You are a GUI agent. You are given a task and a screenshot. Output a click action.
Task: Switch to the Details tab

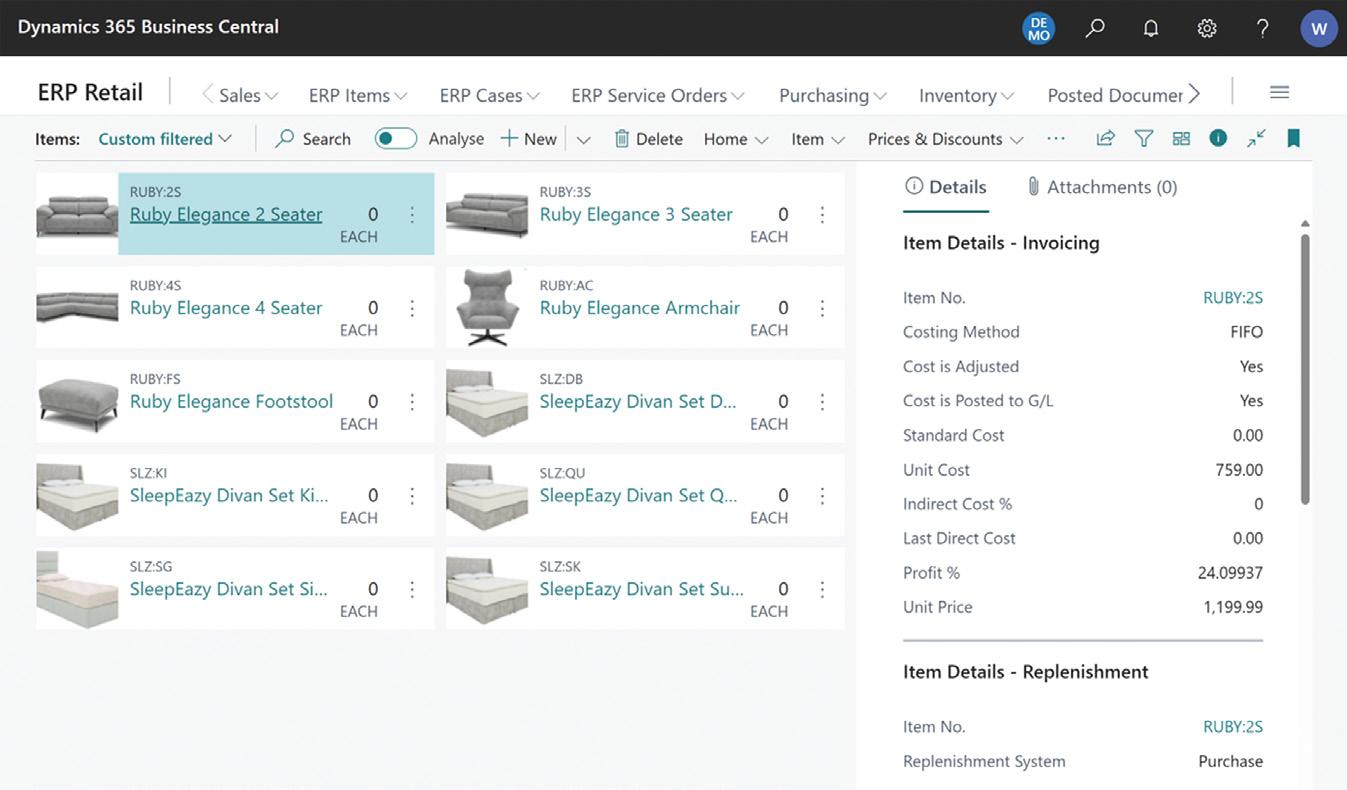tap(946, 187)
